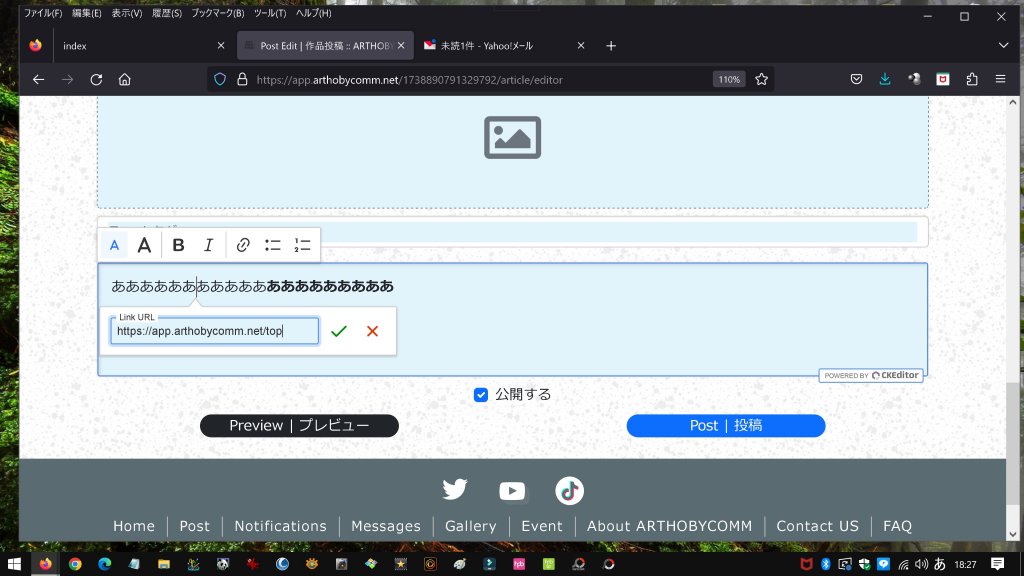The width and height of the screenshot is (1024, 576).
Task: Open ツール(T) menu
Action: click(270, 13)
